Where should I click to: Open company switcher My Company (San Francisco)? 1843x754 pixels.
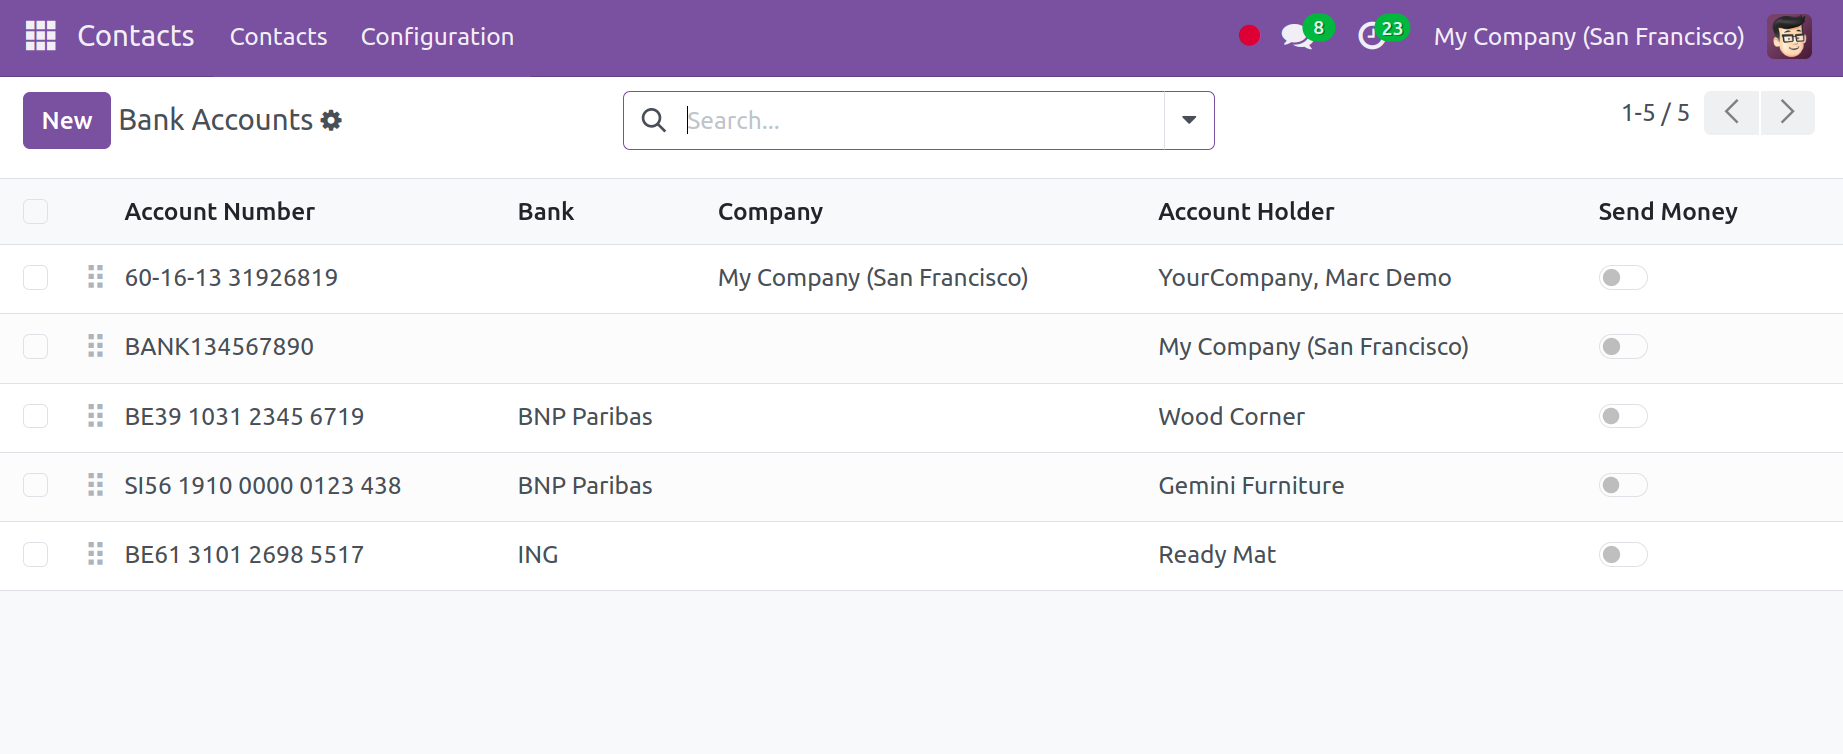[1588, 37]
